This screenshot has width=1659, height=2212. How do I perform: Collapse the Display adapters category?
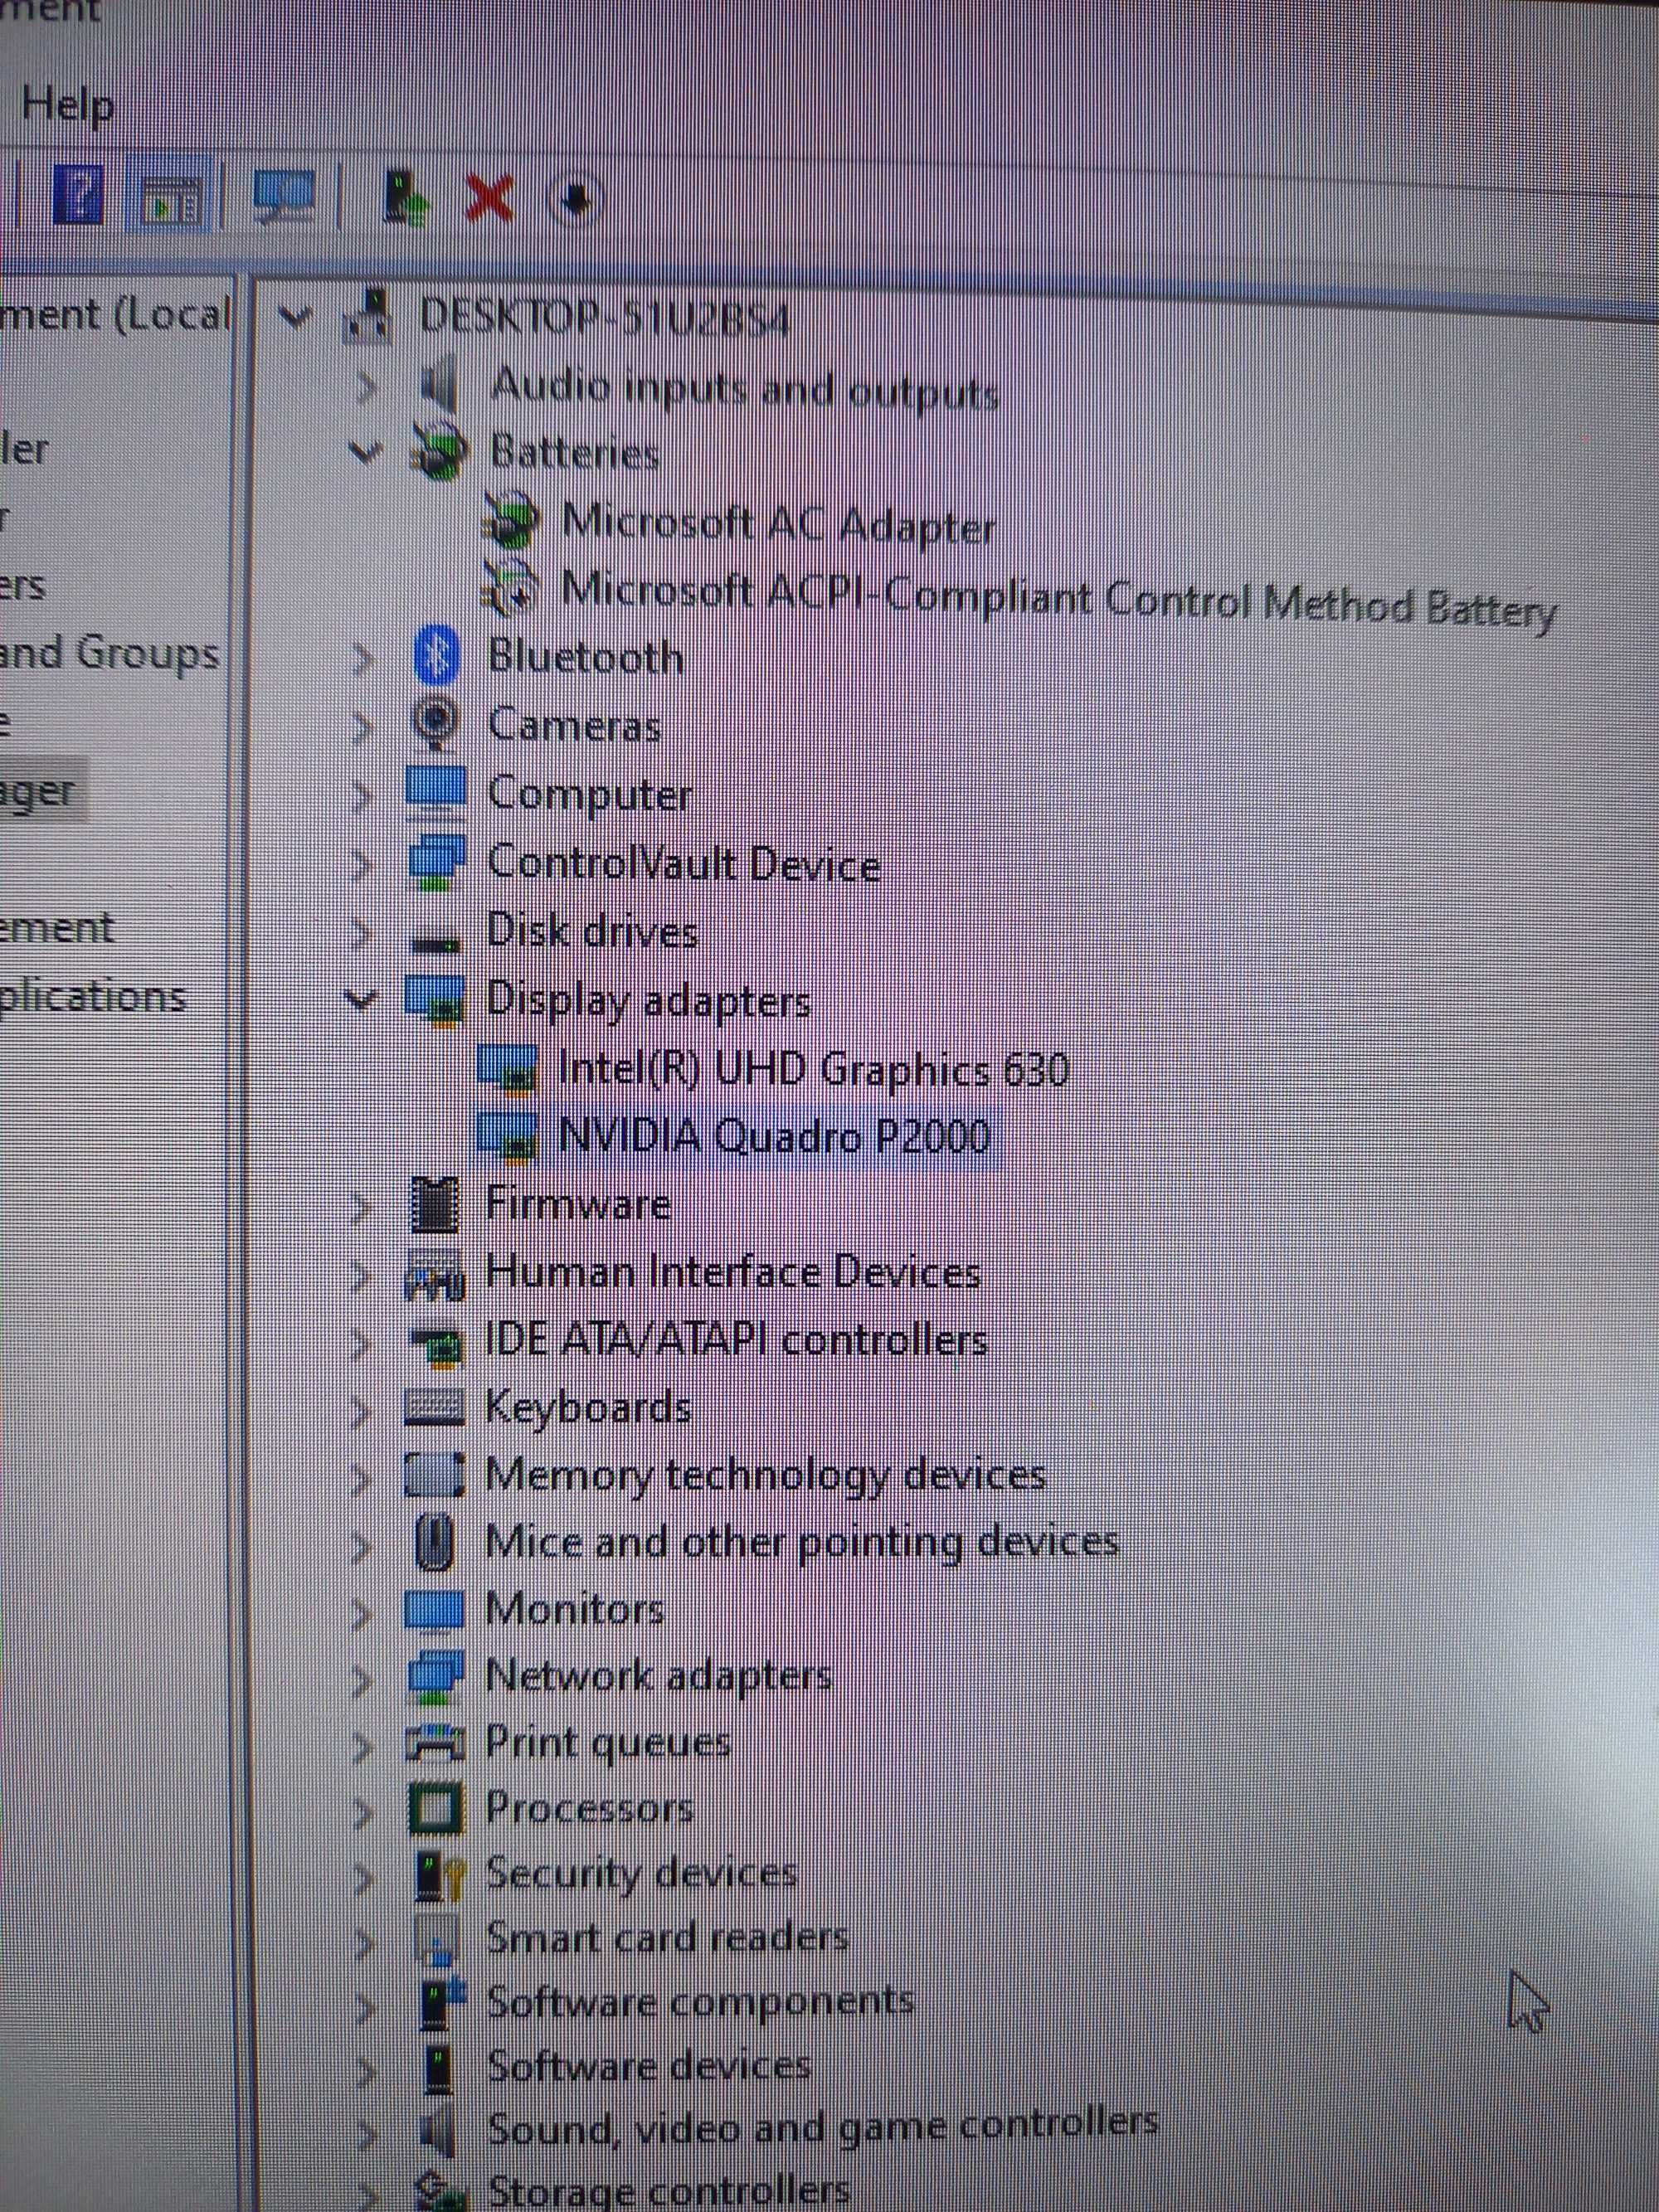tap(360, 998)
